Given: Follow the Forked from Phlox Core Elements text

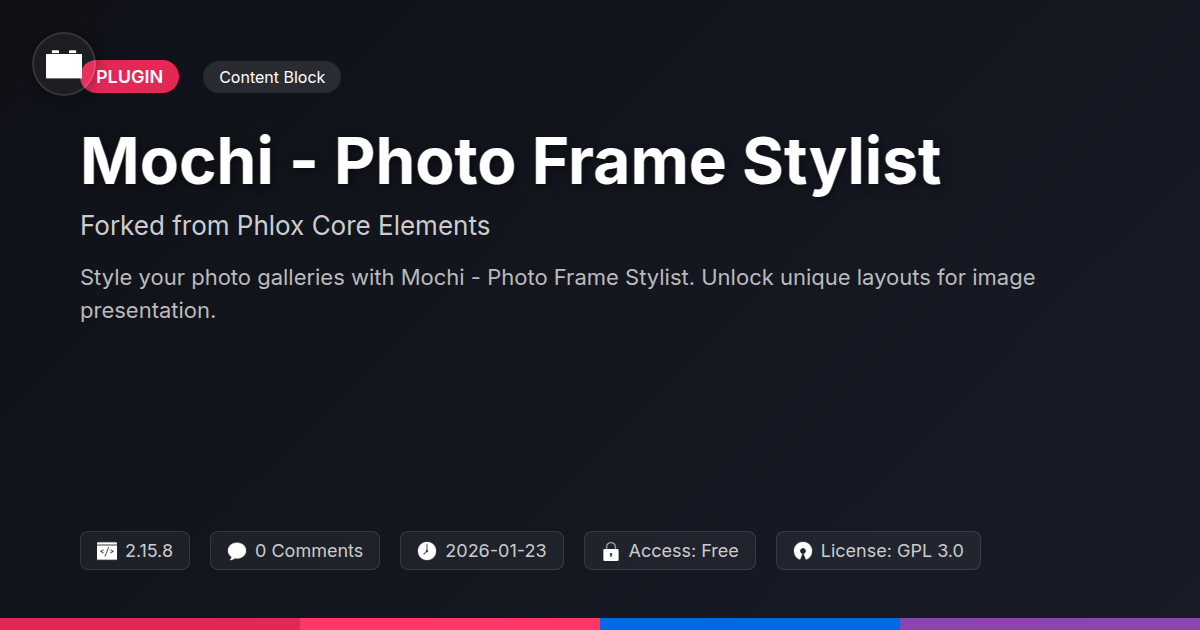Looking at the screenshot, I should [x=285, y=226].
